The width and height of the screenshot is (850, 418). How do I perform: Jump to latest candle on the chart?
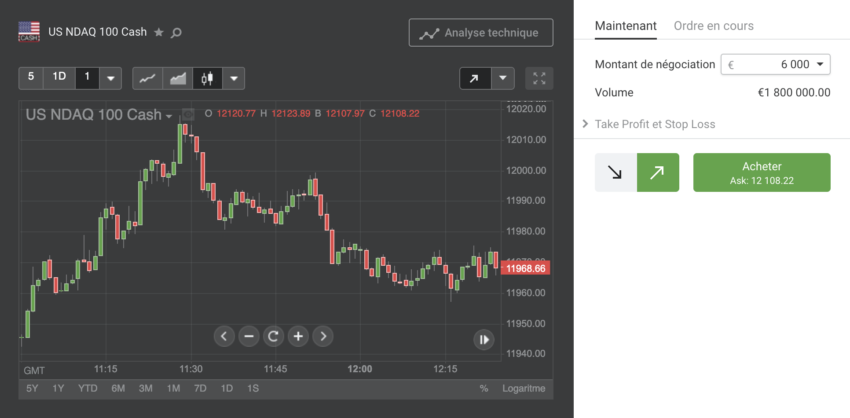click(x=483, y=340)
